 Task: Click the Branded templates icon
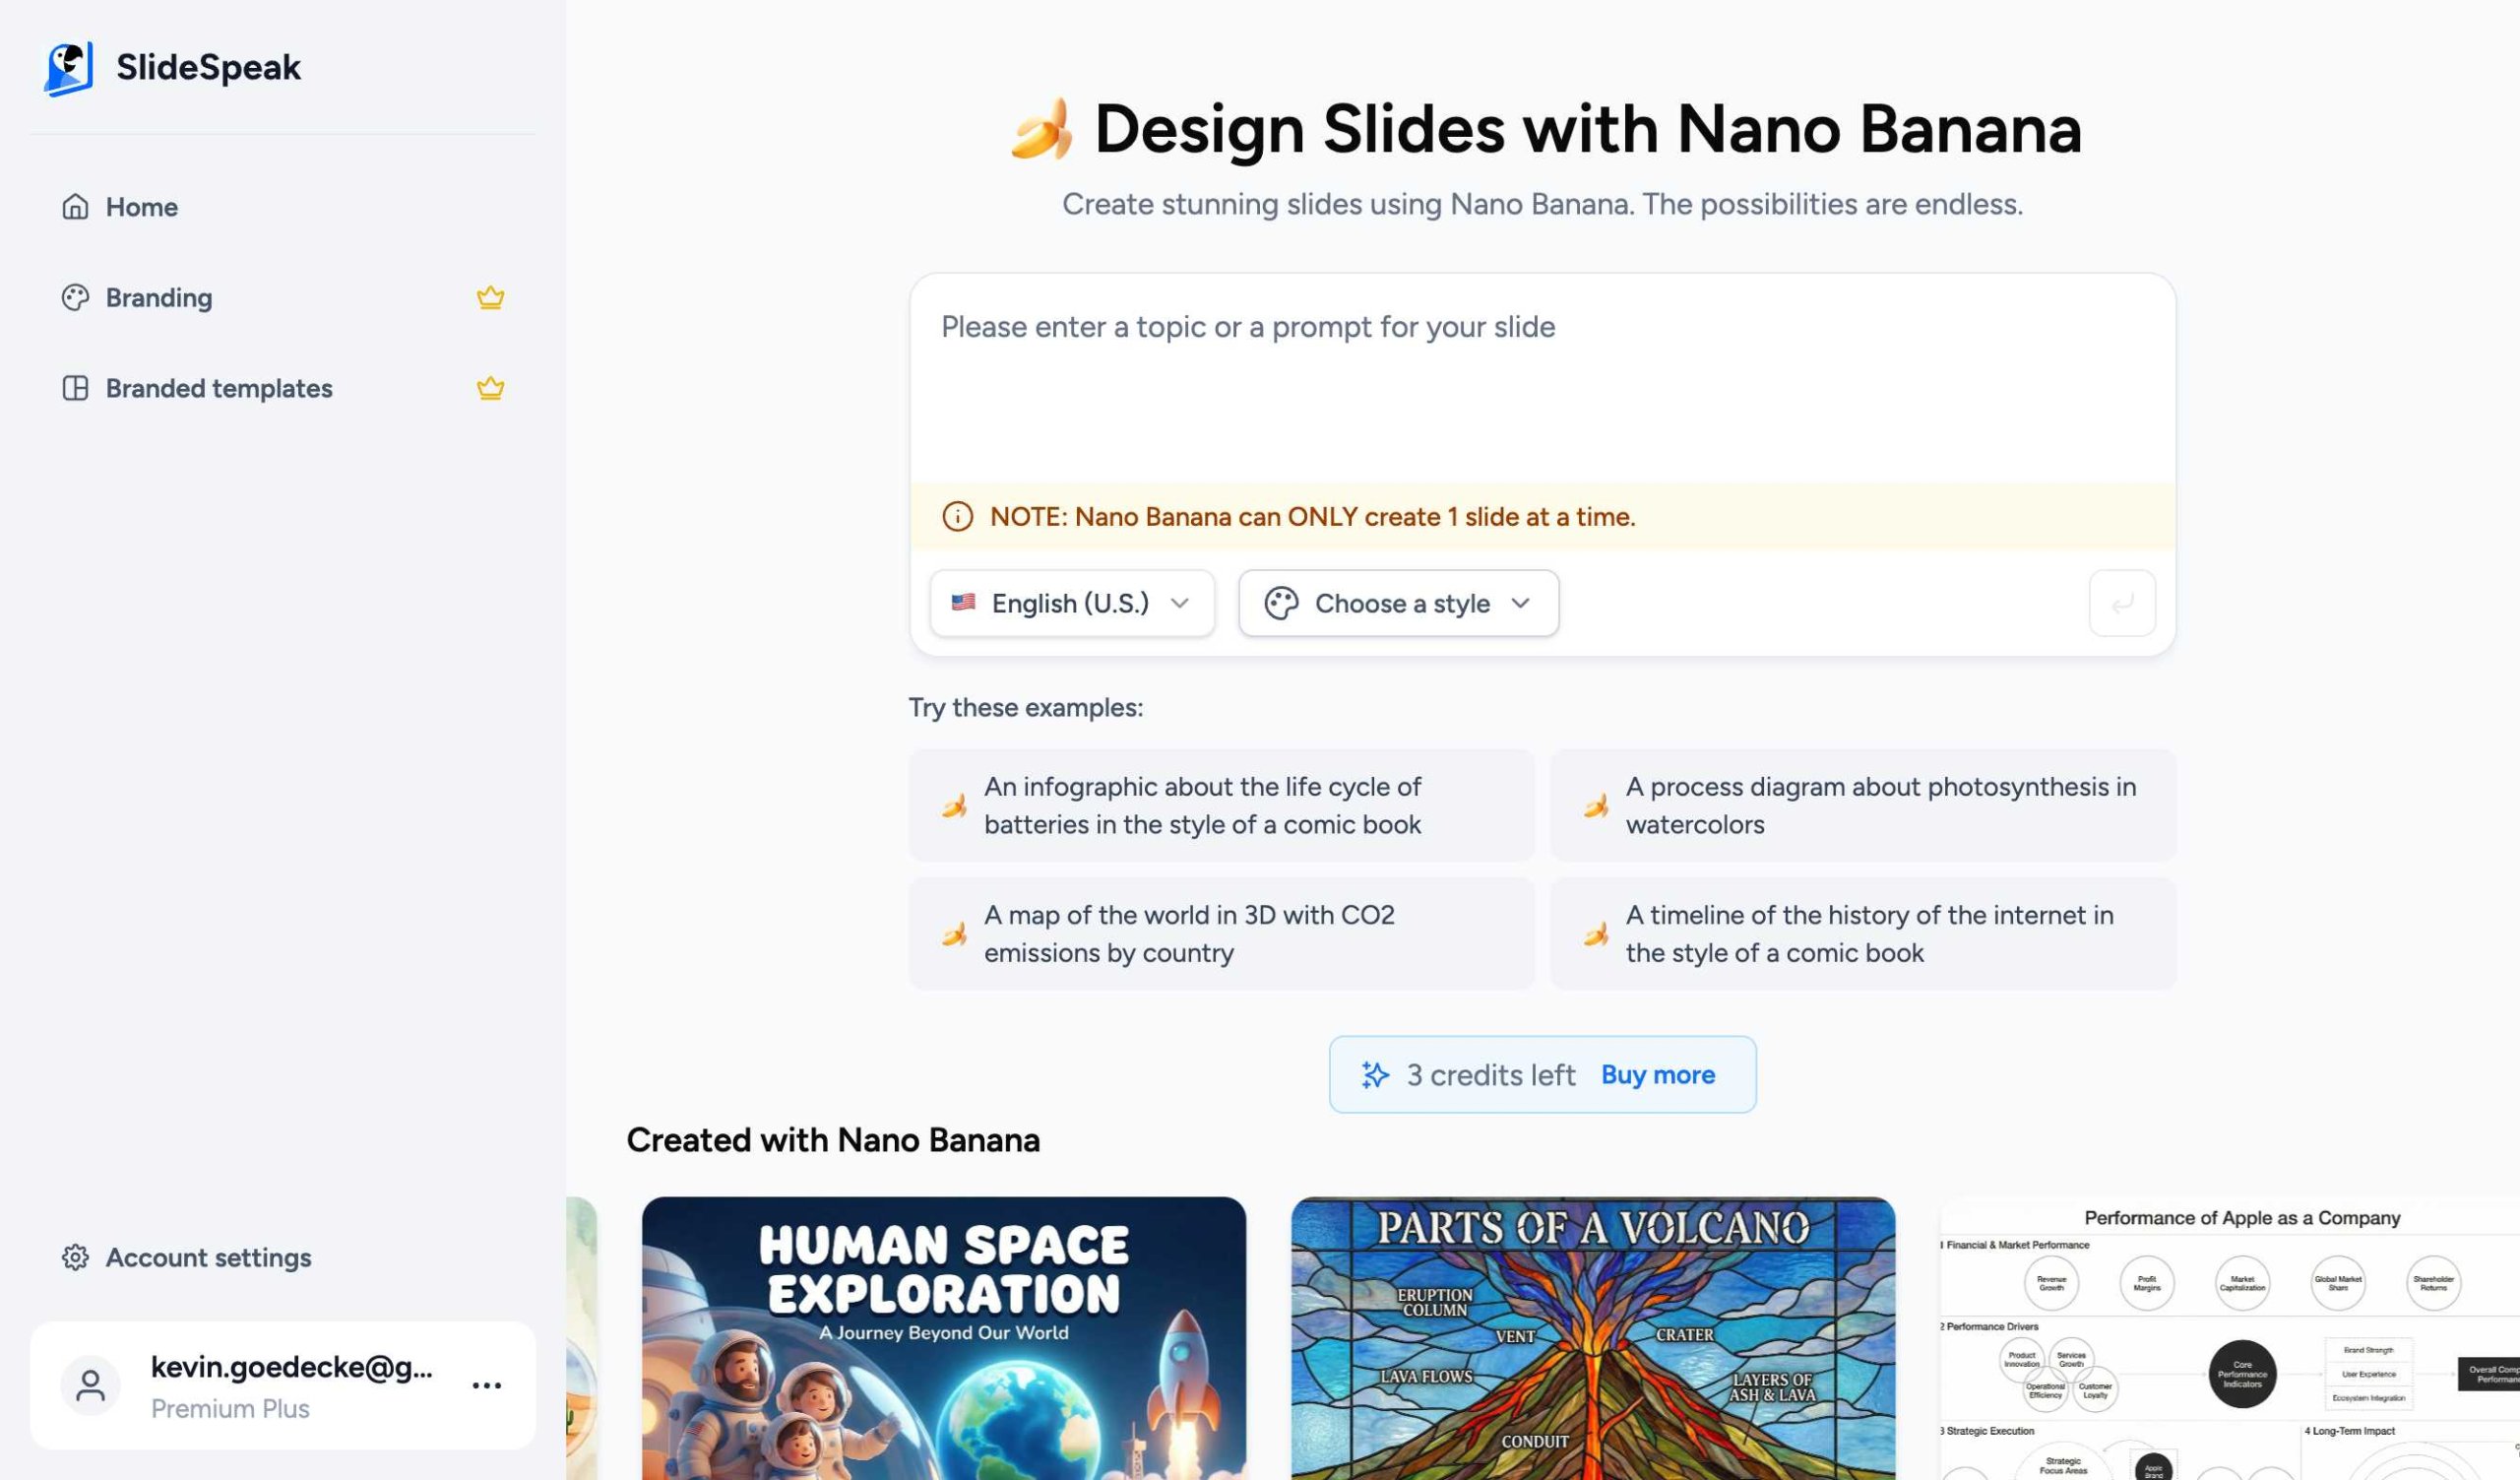tap(75, 388)
